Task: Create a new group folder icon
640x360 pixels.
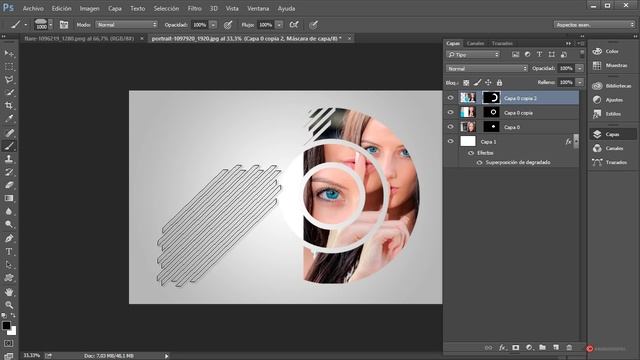Action: 542,348
